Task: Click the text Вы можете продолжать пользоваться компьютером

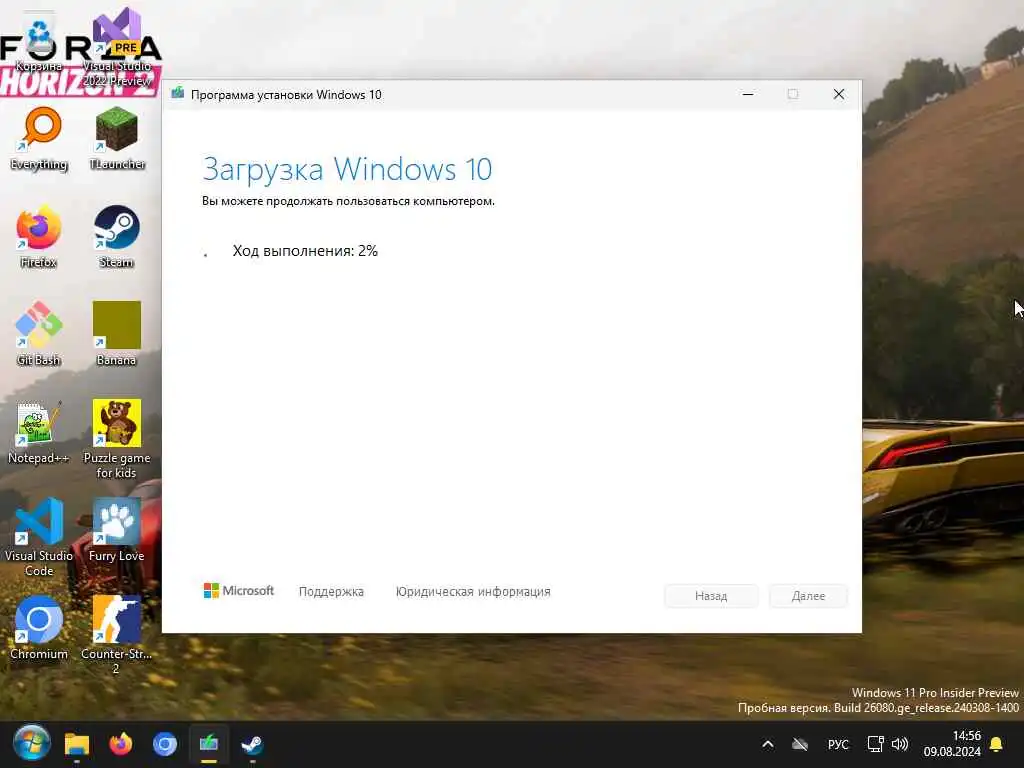Action: (x=348, y=201)
